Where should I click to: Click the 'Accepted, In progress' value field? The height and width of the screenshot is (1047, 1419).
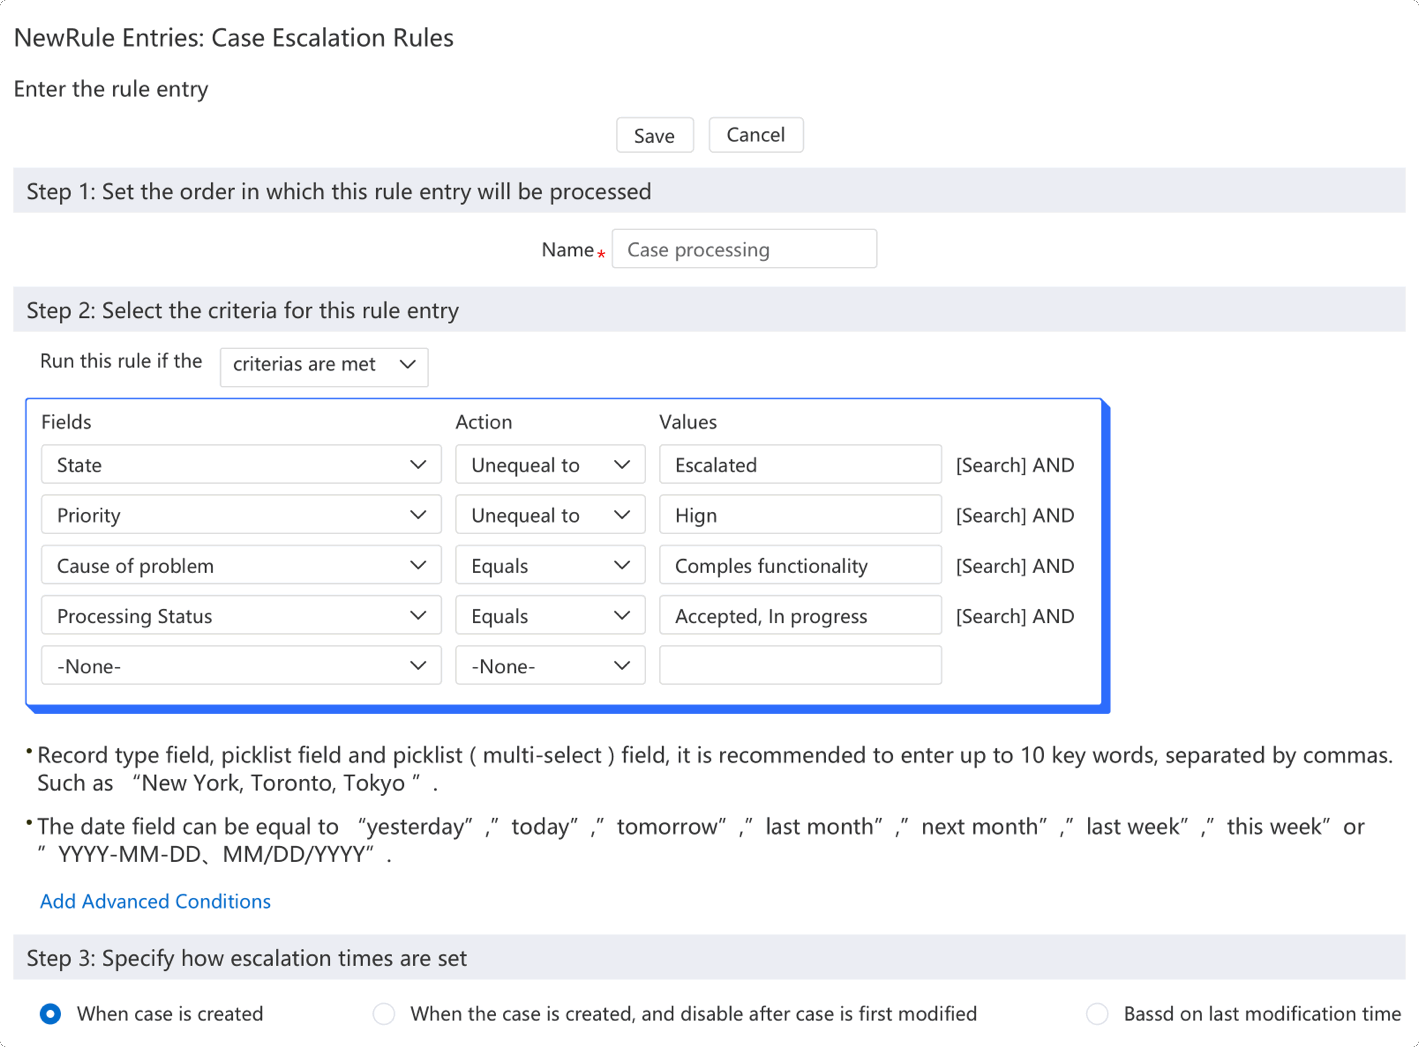coord(800,616)
